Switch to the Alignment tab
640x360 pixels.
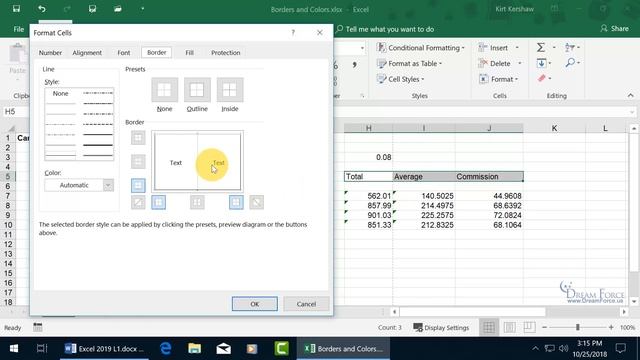87,53
